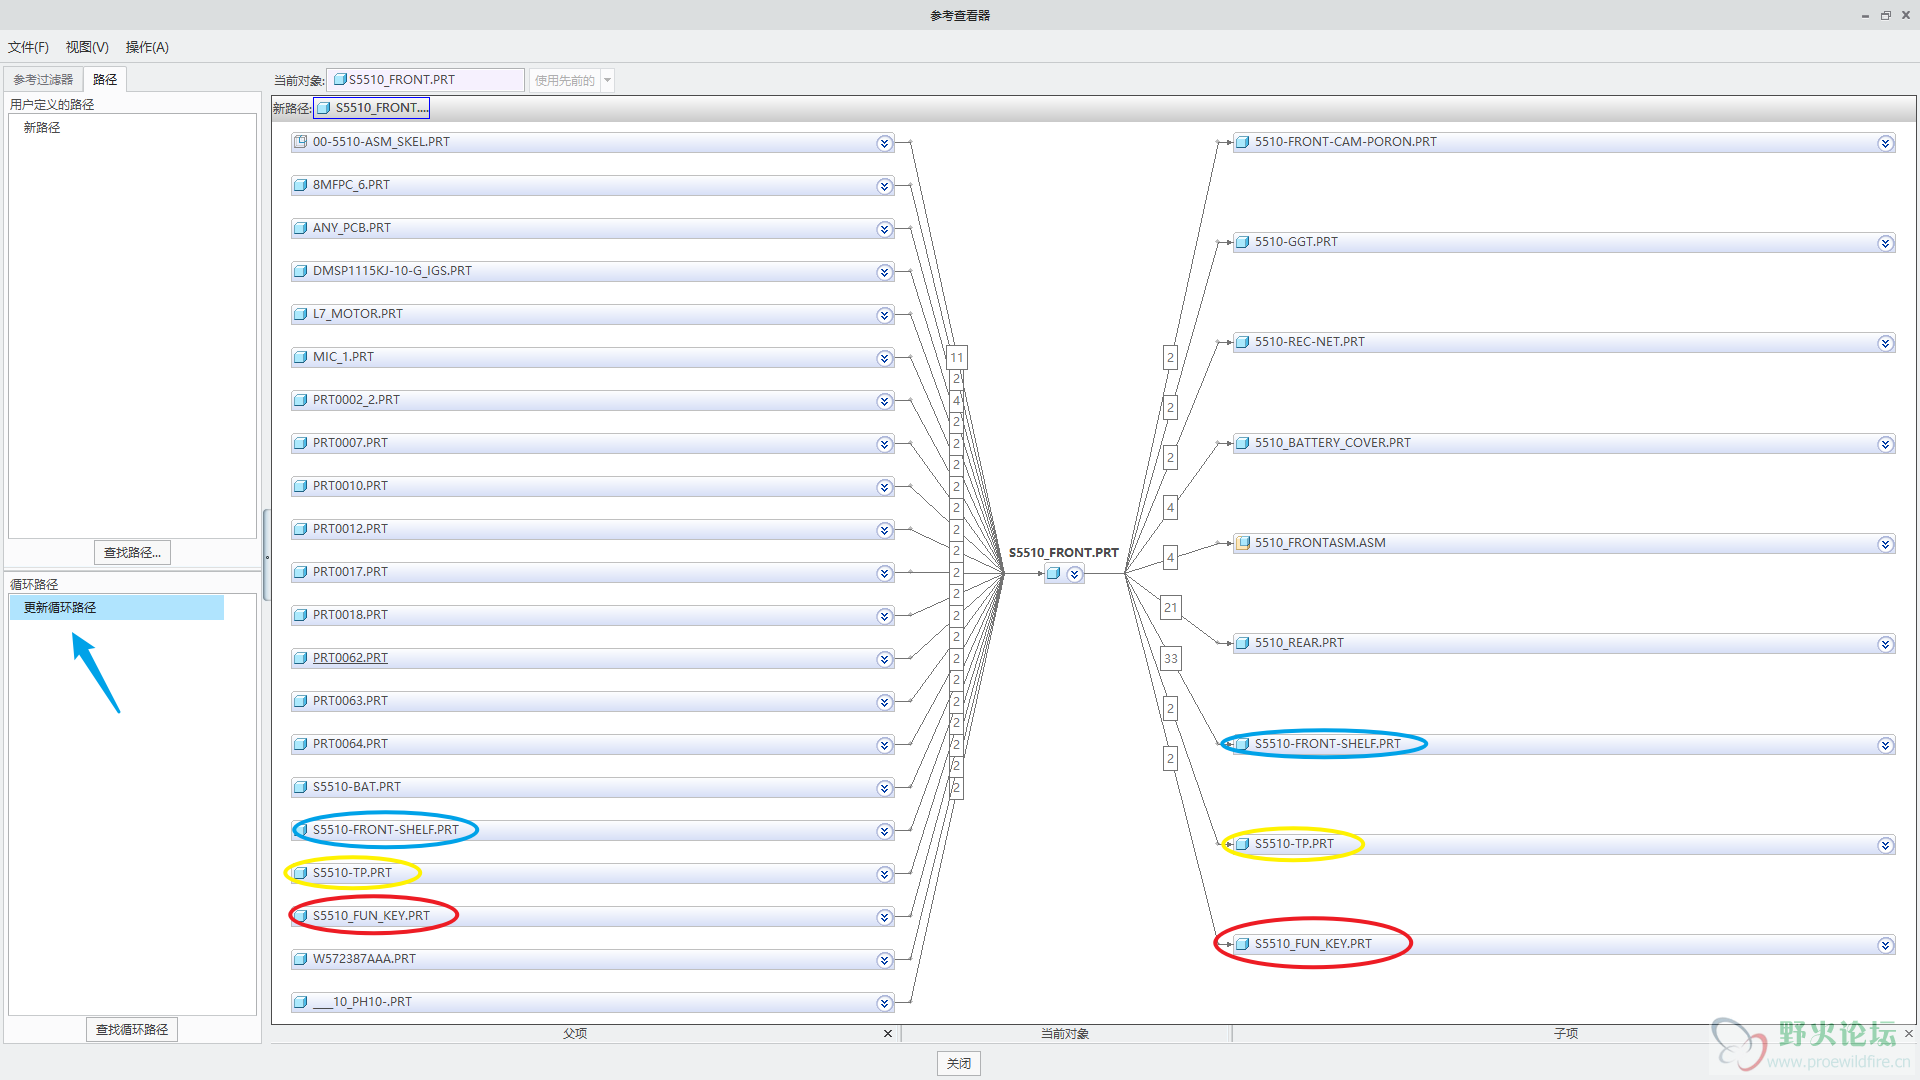Click the 查找循环路径 button
The image size is (1920, 1080).
tap(132, 1029)
